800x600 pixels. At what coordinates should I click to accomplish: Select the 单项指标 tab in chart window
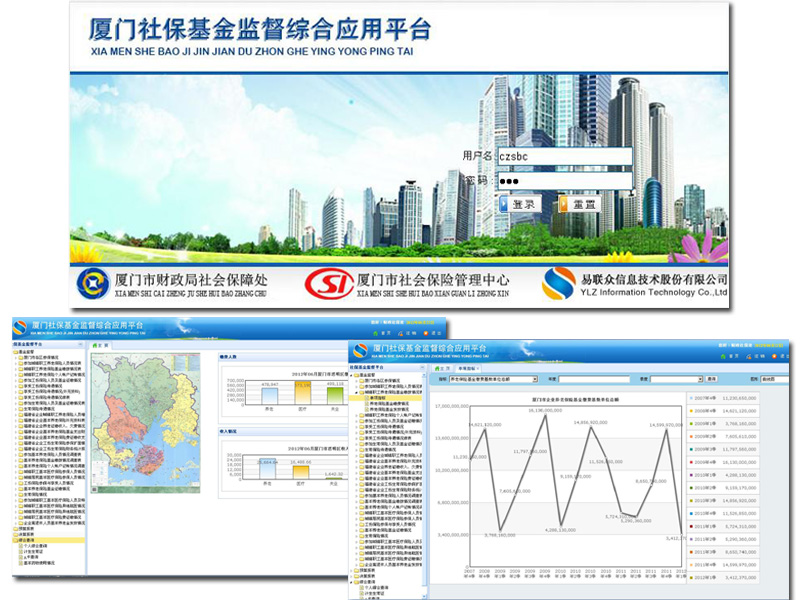(x=466, y=368)
